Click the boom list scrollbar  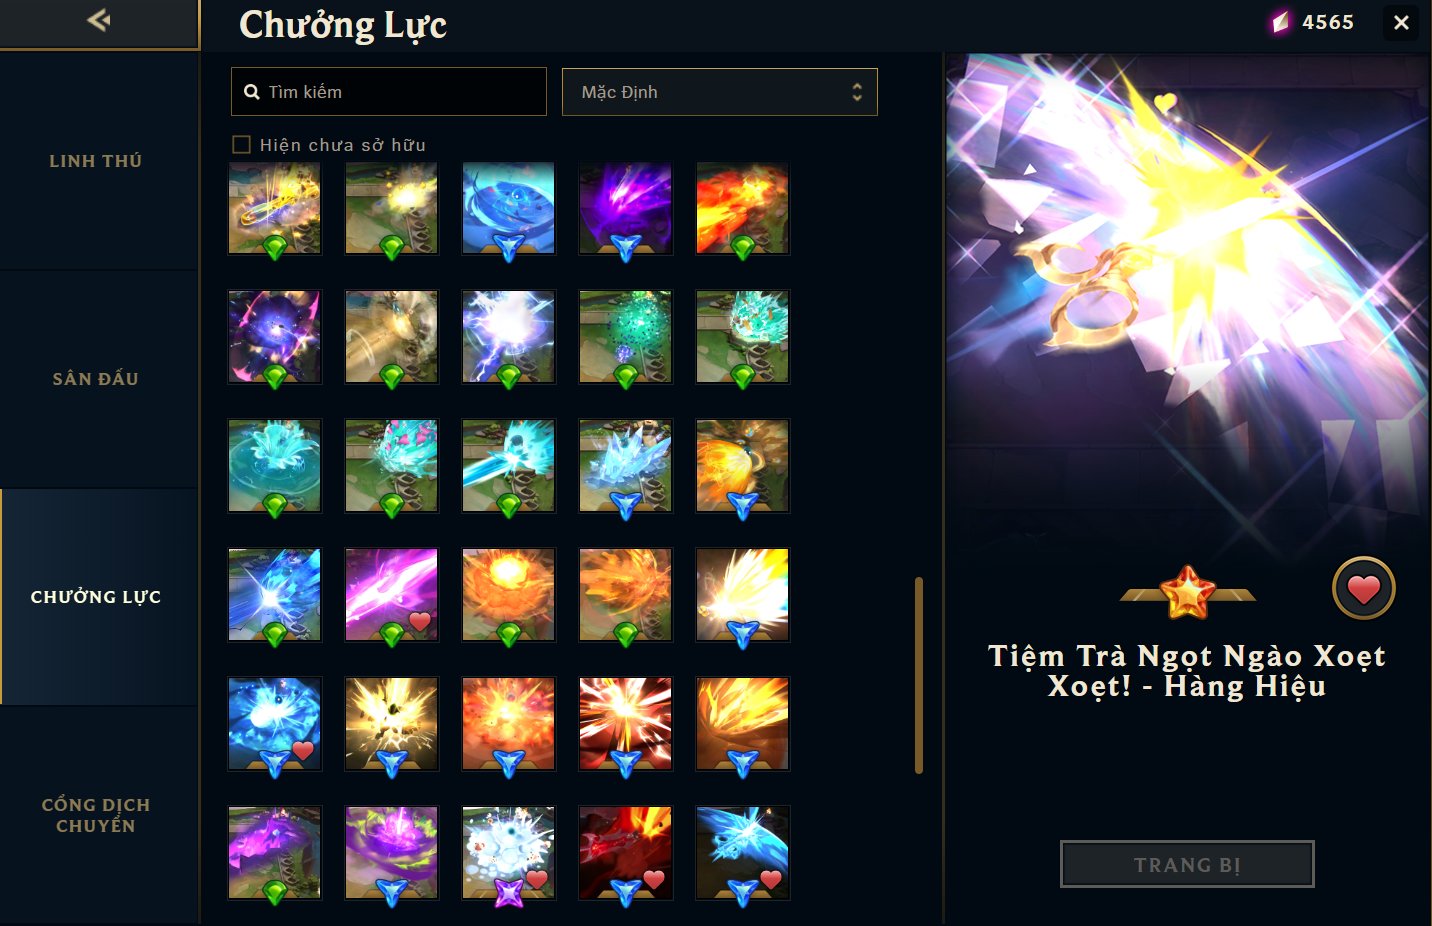[x=919, y=675]
